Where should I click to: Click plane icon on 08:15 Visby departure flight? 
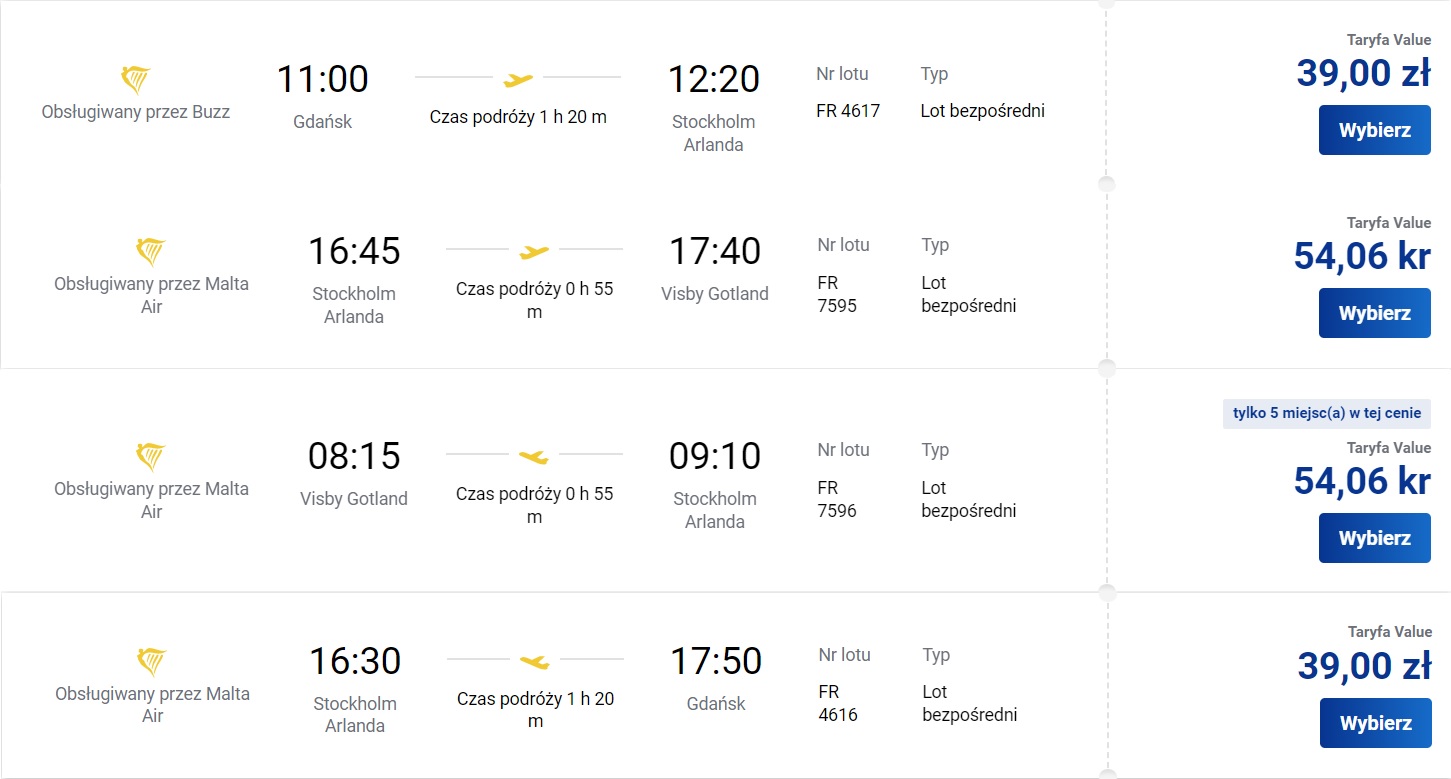[534, 457]
